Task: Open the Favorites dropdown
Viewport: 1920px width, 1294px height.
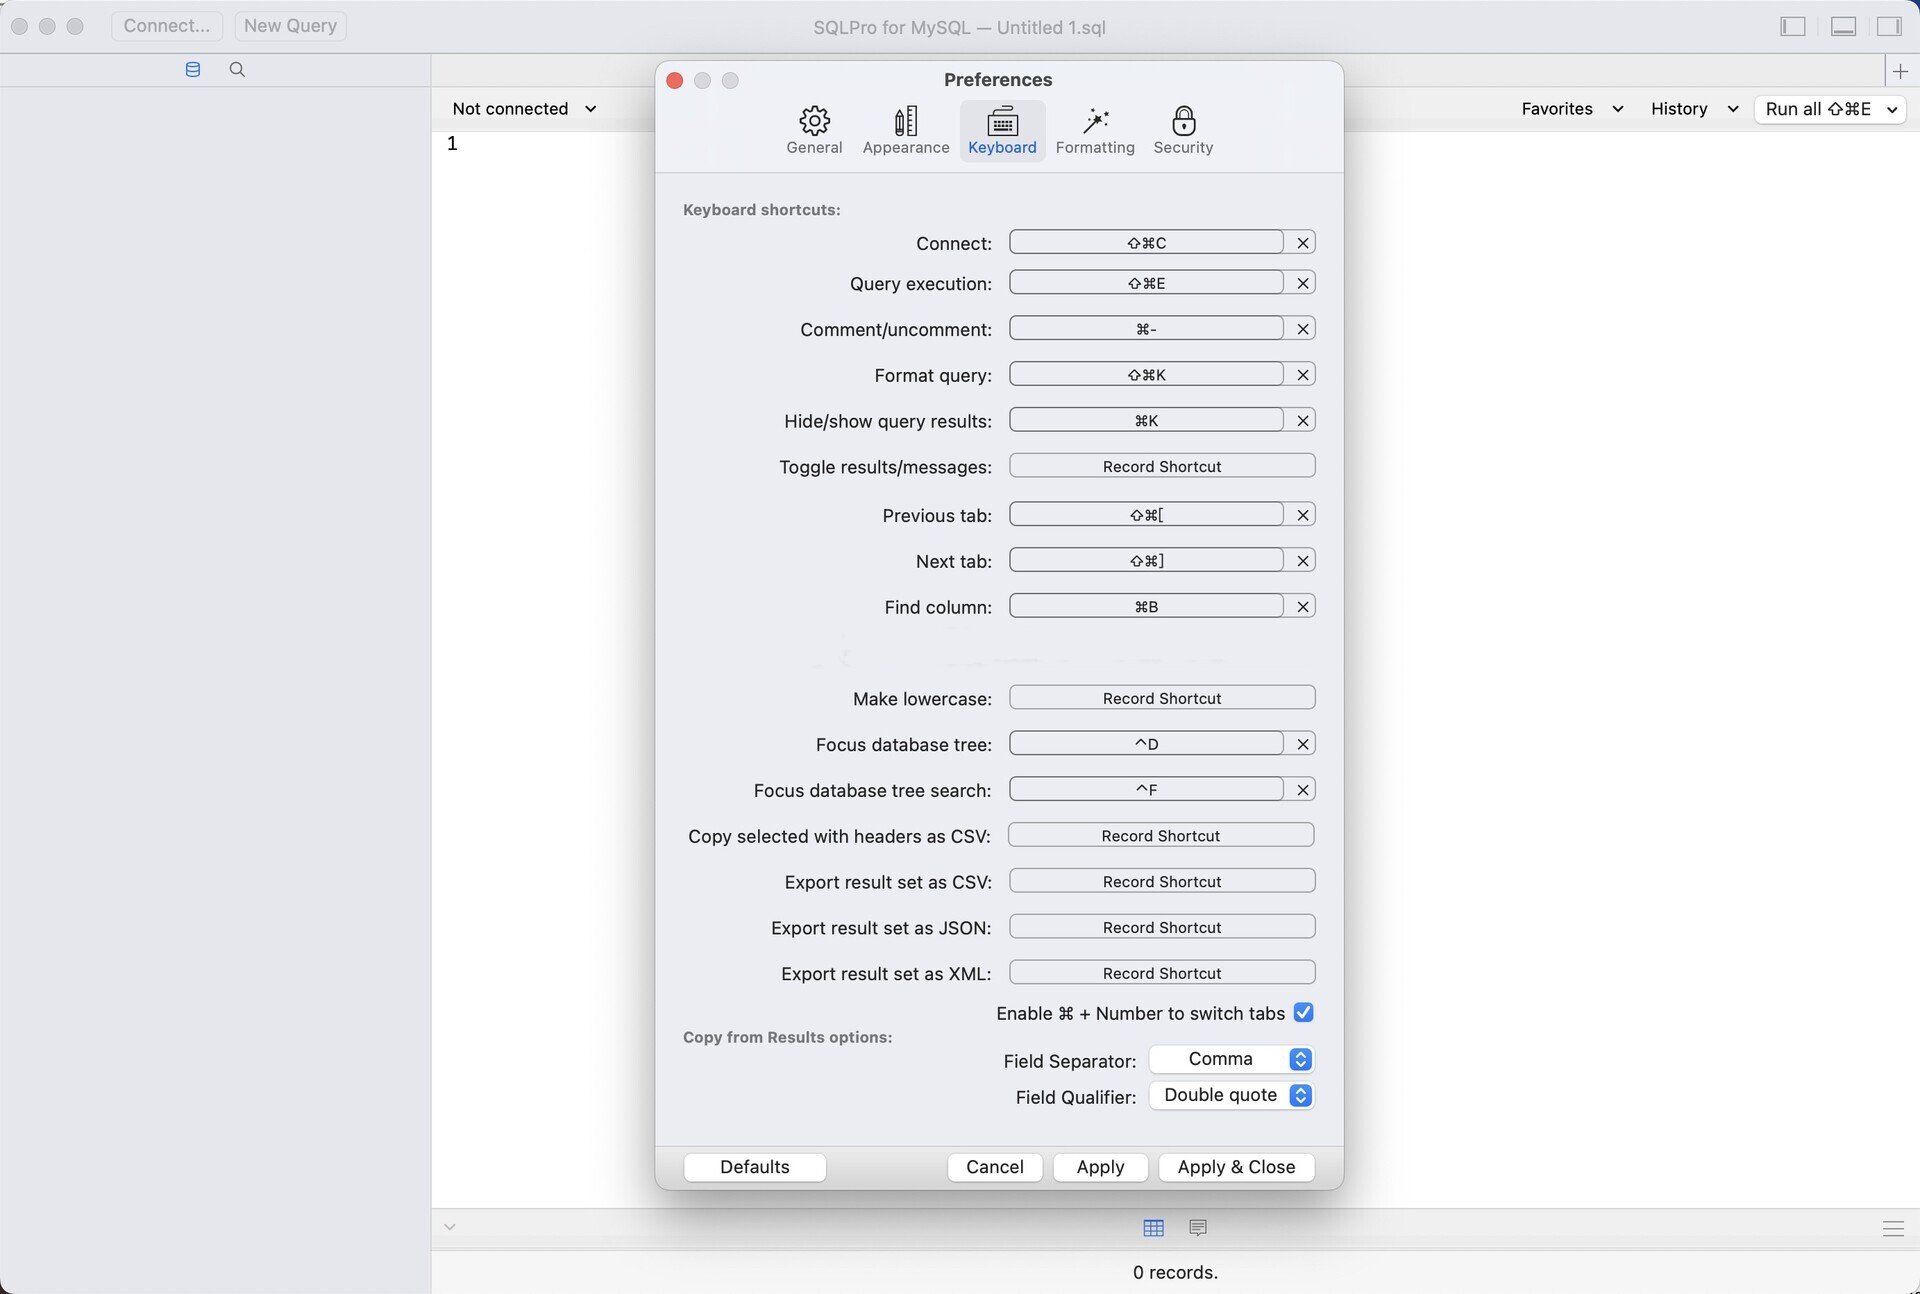Action: click(x=1571, y=109)
